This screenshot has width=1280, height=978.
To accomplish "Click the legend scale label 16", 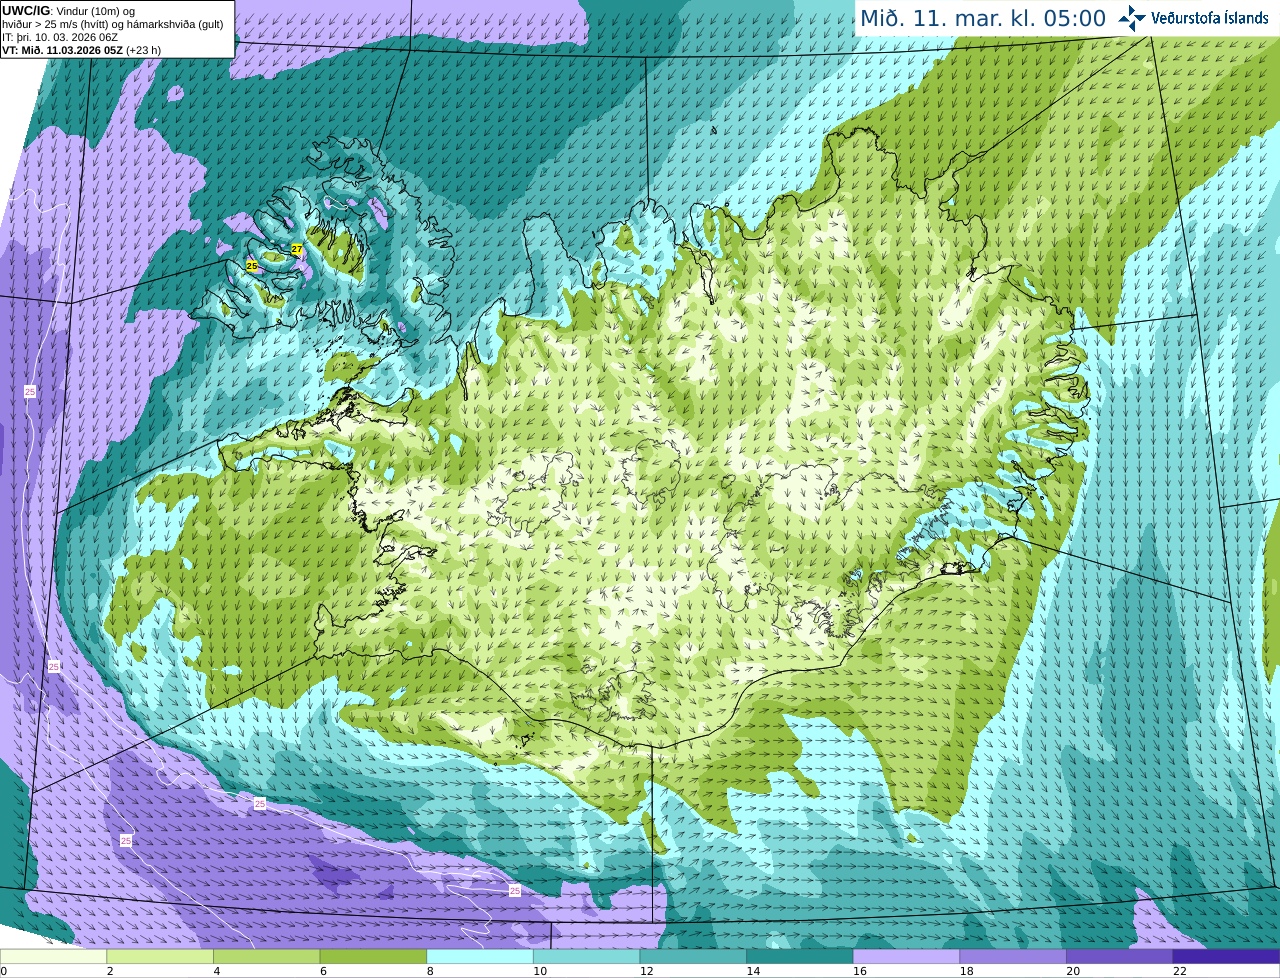I will coord(860,971).
